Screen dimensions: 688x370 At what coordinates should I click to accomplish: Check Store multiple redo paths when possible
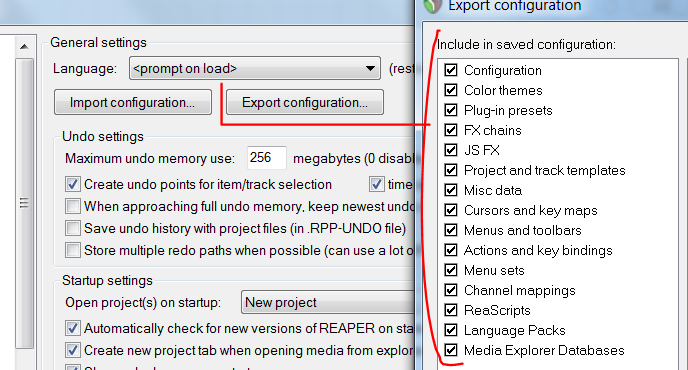[73, 250]
